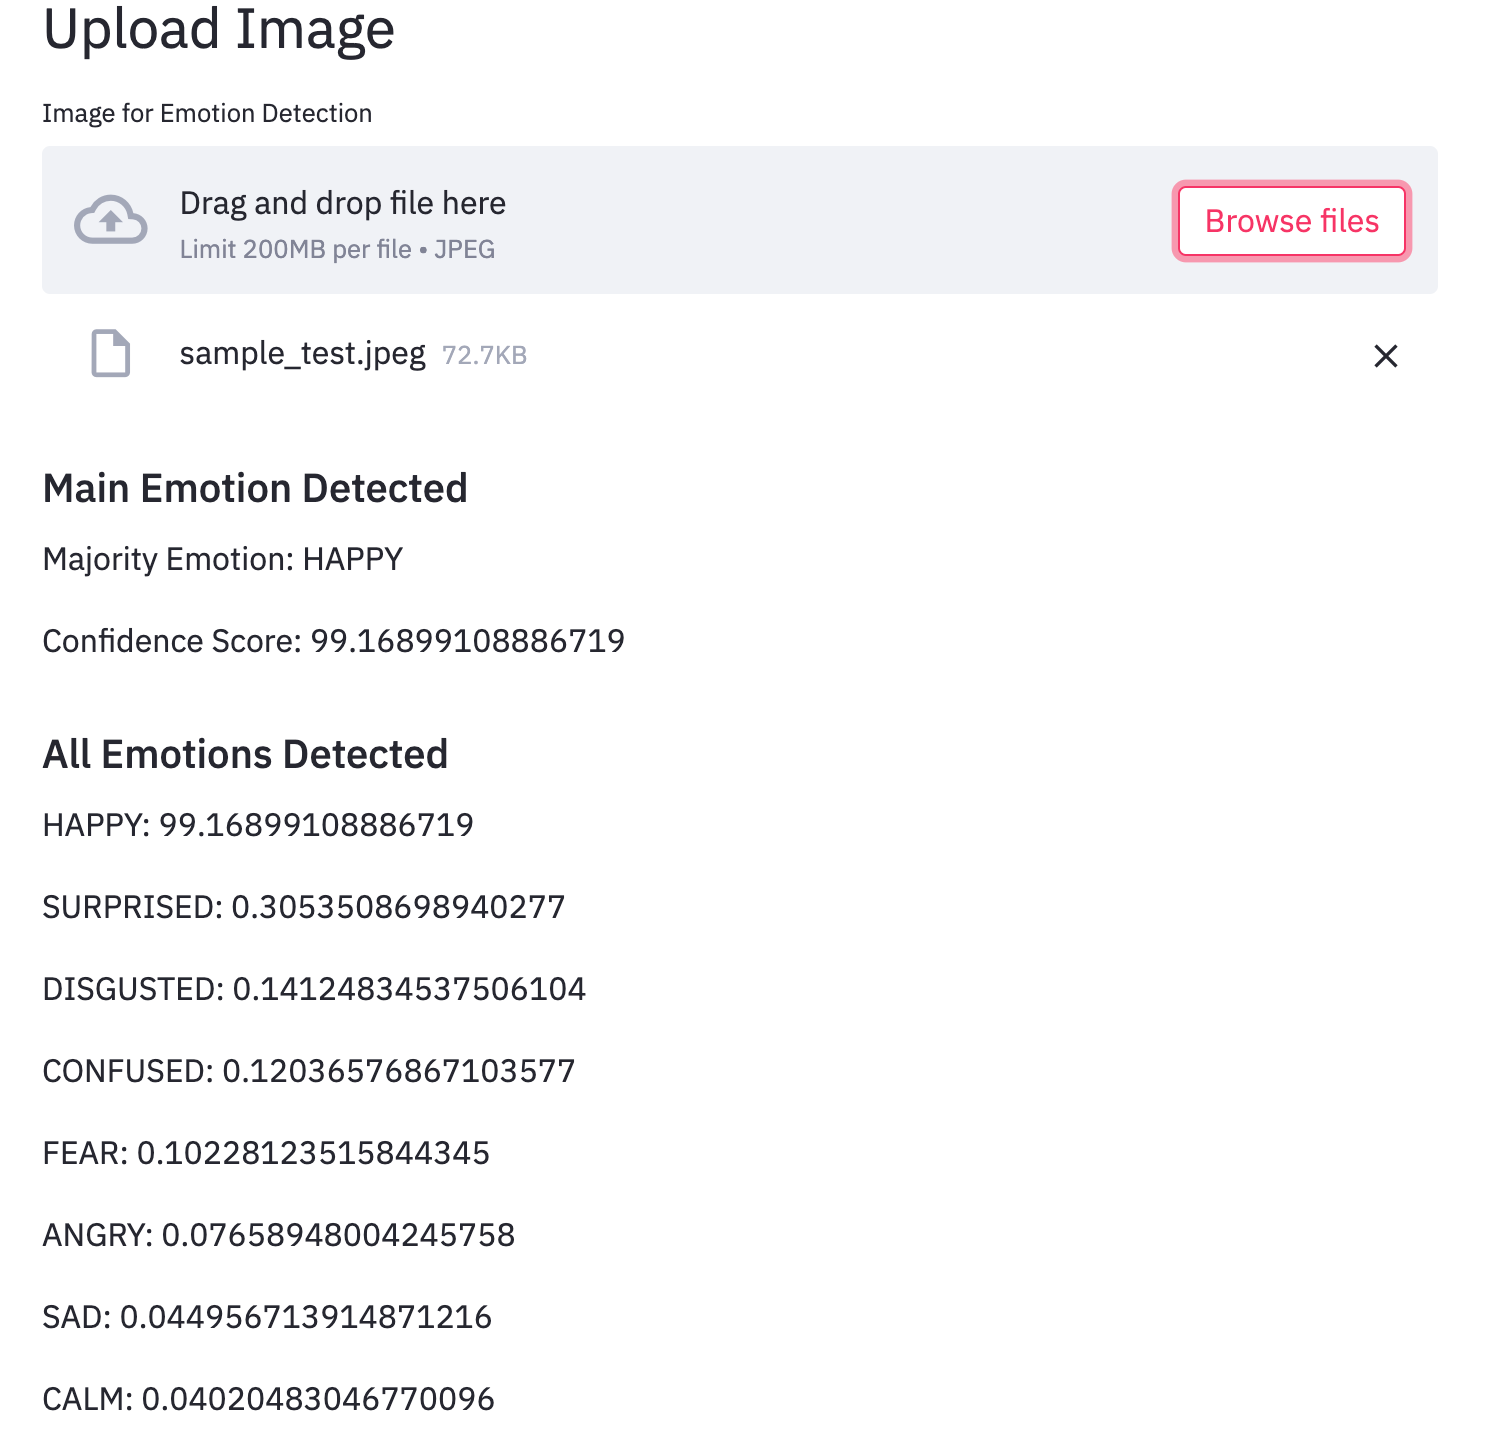
Task: Click the document icon beside sample_test.jpeg
Action: tap(110, 354)
